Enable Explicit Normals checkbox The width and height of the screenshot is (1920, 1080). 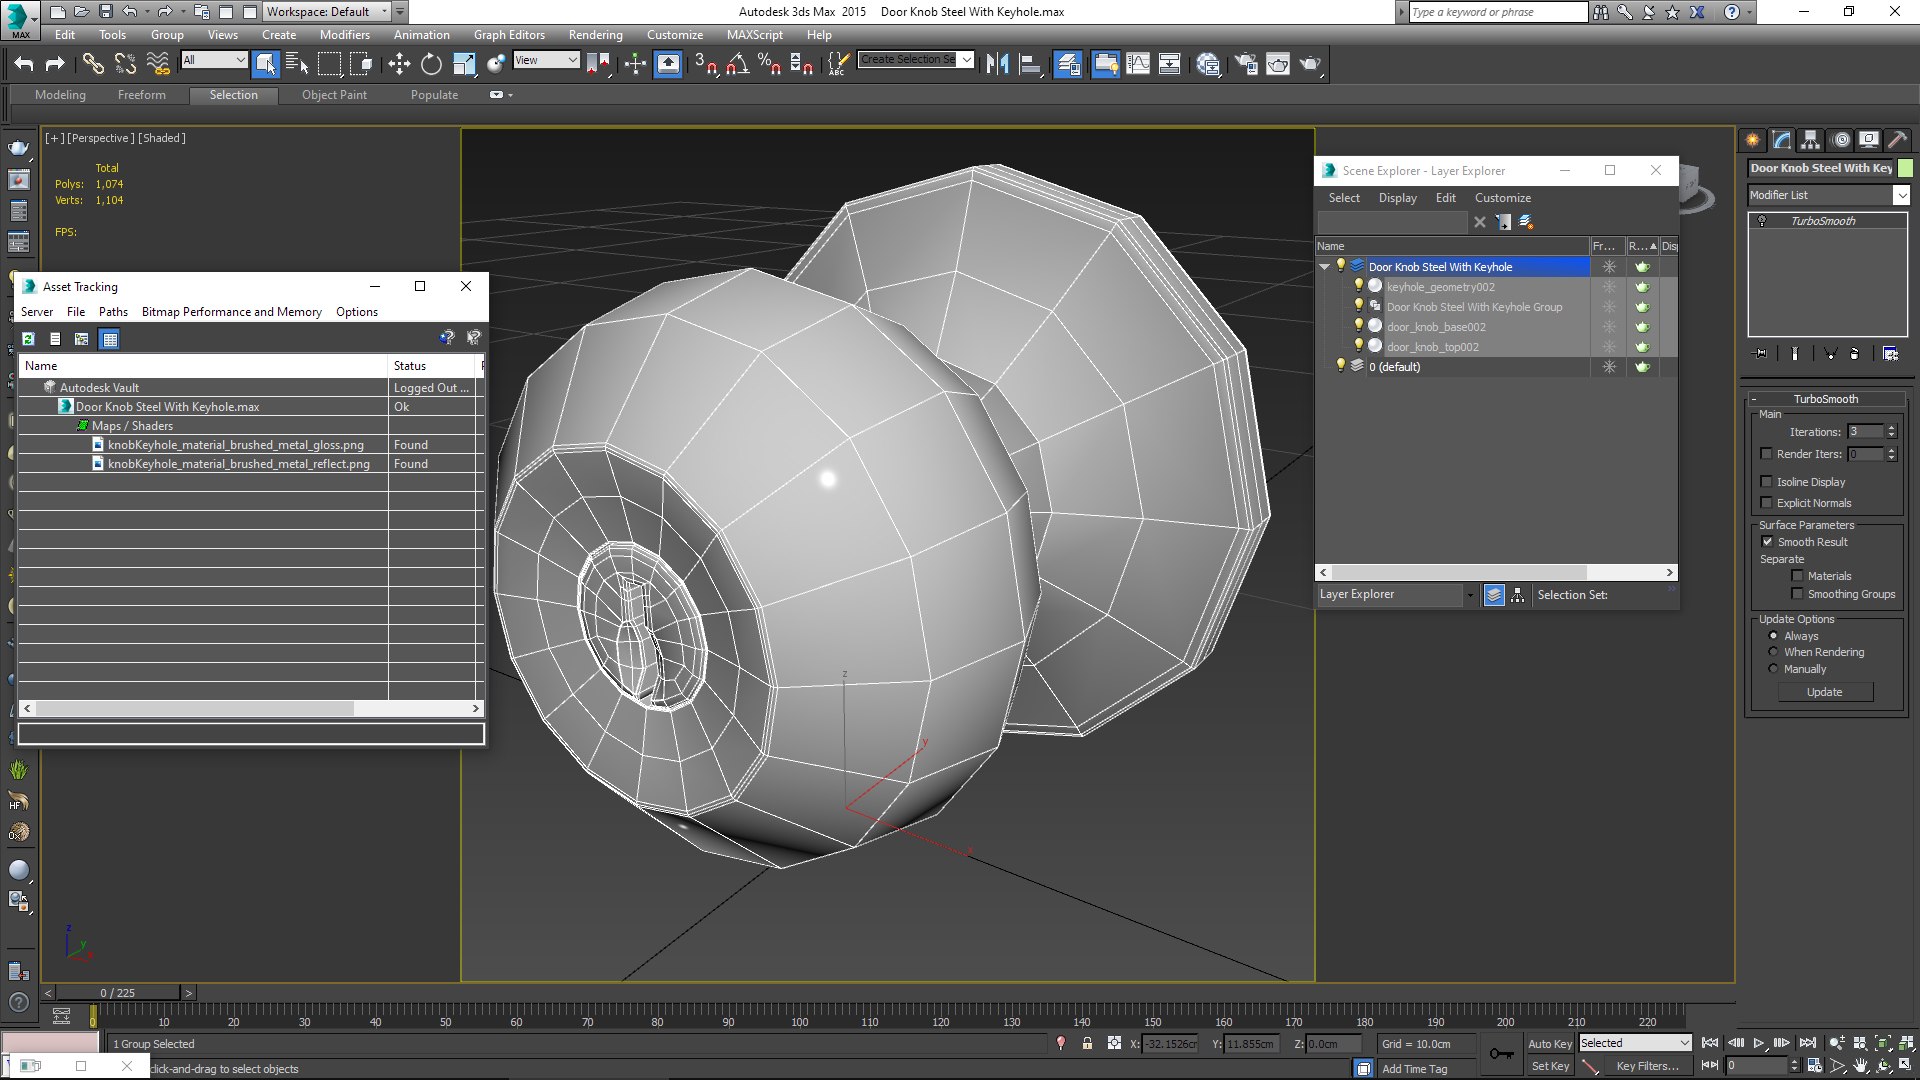pos(1766,502)
